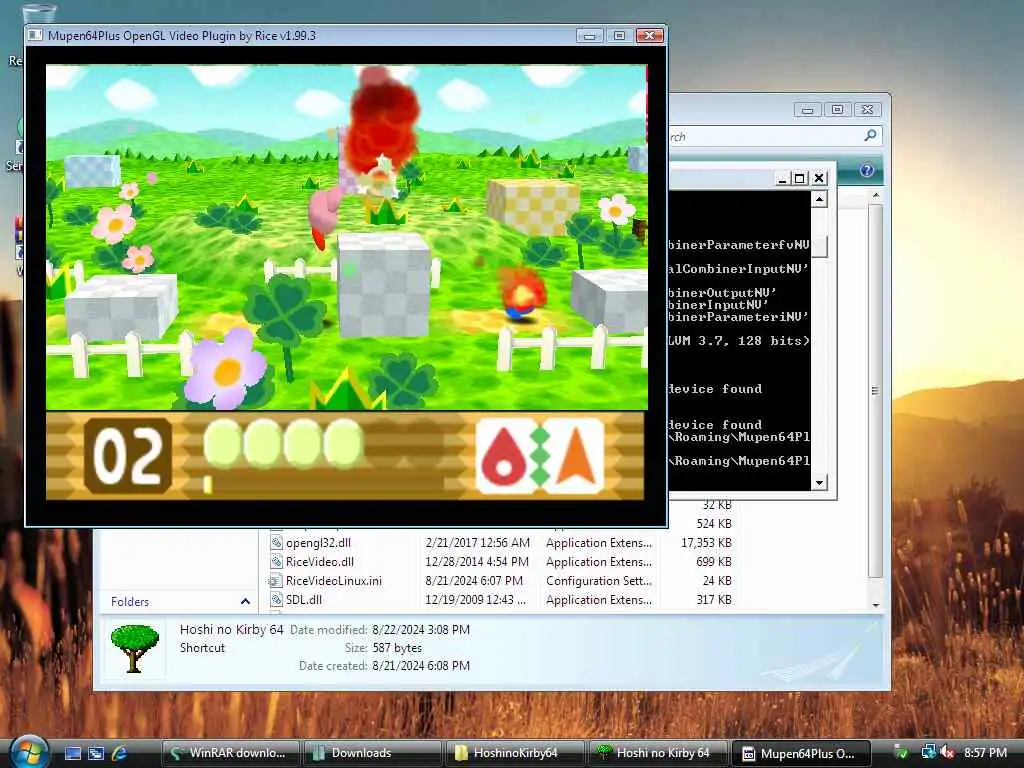Image resolution: width=1024 pixels, height=768 pixels.
Task: Click the Recycle Bin desktop icon
Action: pyautogui.click(x=38, y=13)
